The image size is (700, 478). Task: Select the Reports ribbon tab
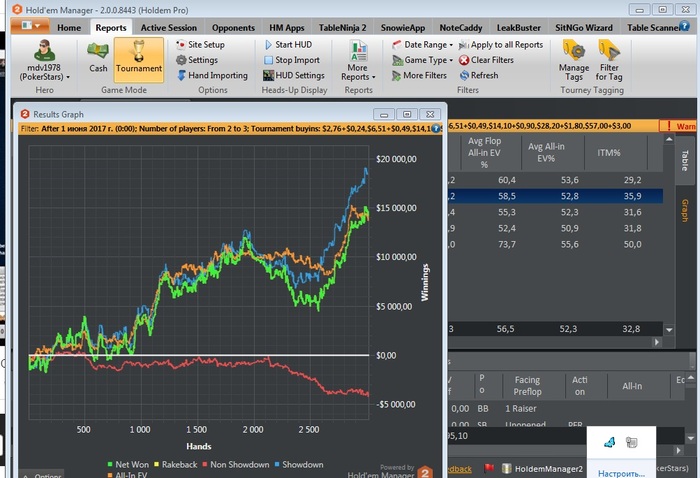click(111, 28)
